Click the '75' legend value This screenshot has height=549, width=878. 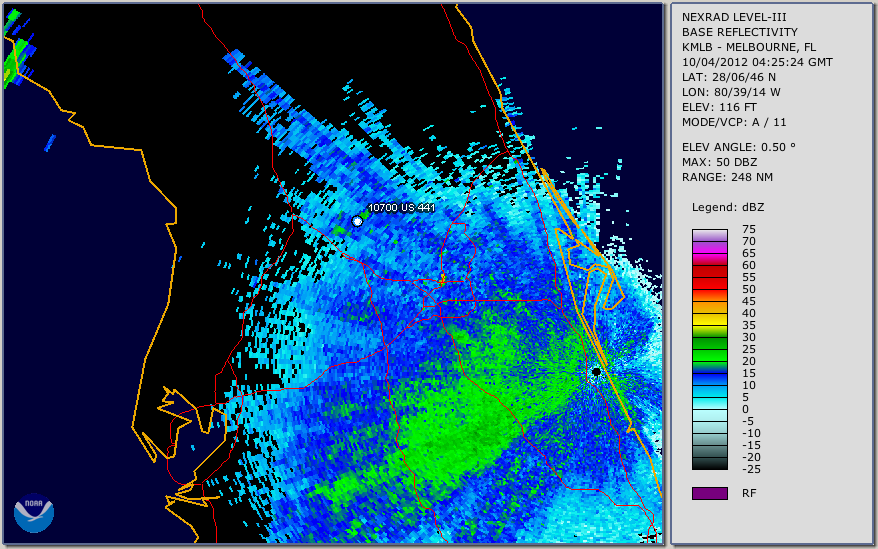(749, 229)
